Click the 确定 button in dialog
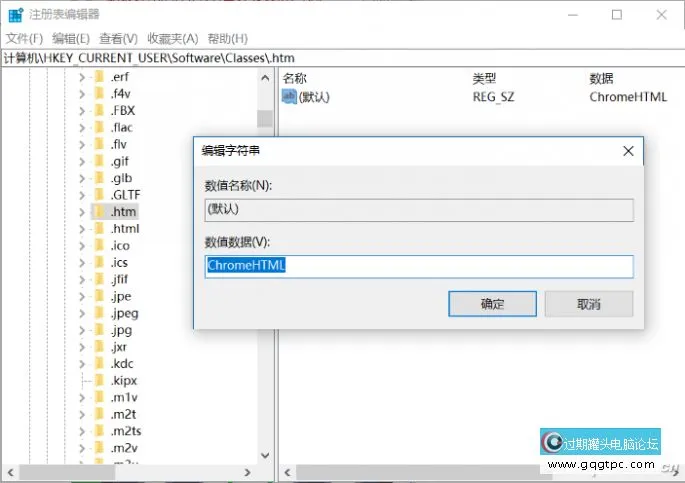The width and height of the screenshot is (685, 483). 492,304
